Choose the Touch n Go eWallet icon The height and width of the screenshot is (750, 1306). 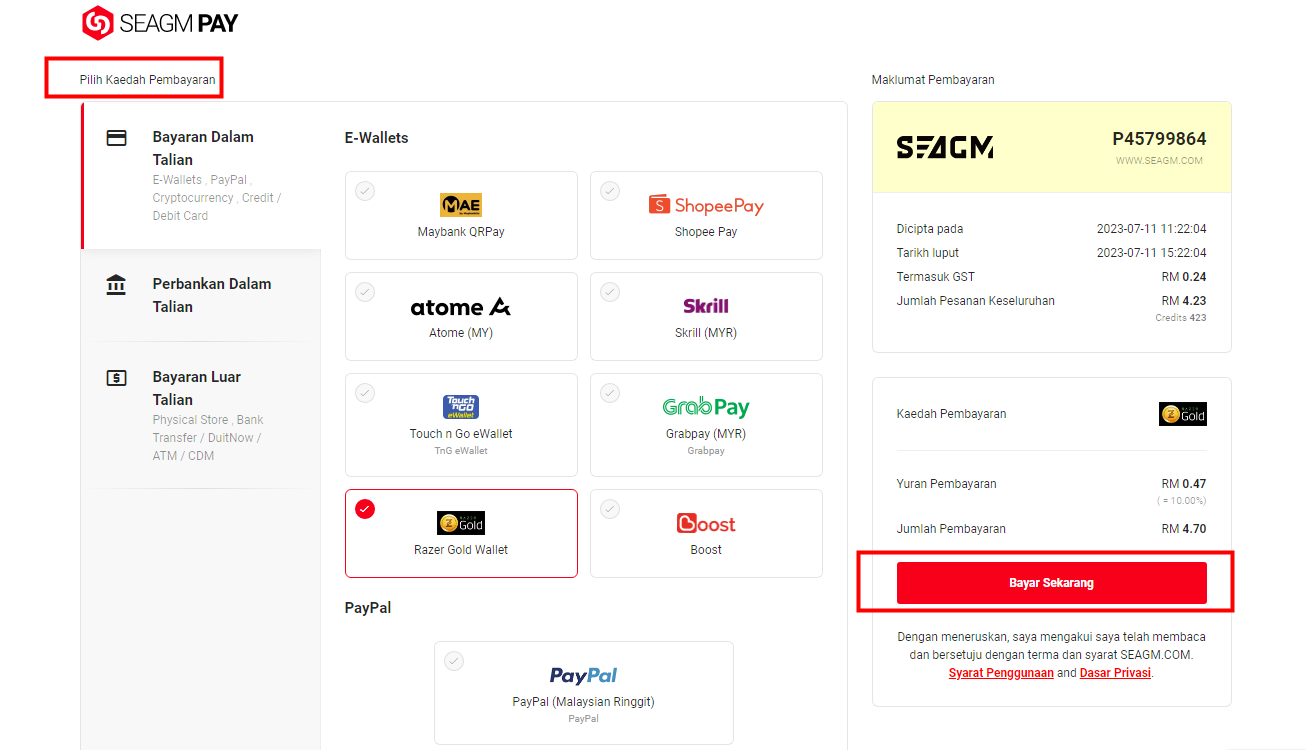tap(461, 407)
